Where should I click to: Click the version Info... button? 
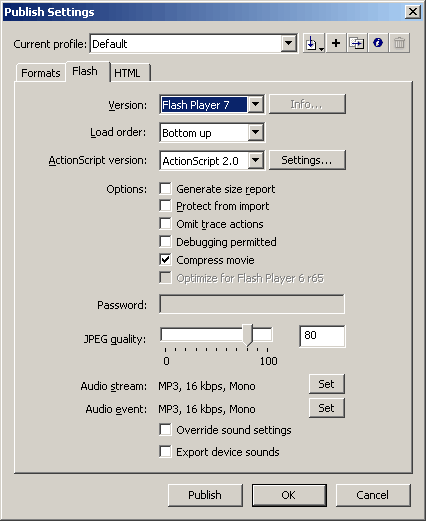tap(307, 104)
